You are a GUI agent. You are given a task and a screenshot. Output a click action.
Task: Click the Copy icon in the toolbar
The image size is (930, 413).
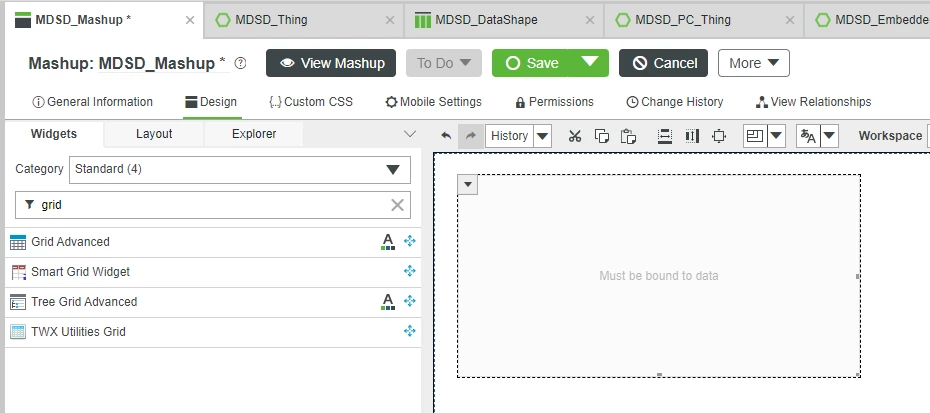click(x=601, y=136)
